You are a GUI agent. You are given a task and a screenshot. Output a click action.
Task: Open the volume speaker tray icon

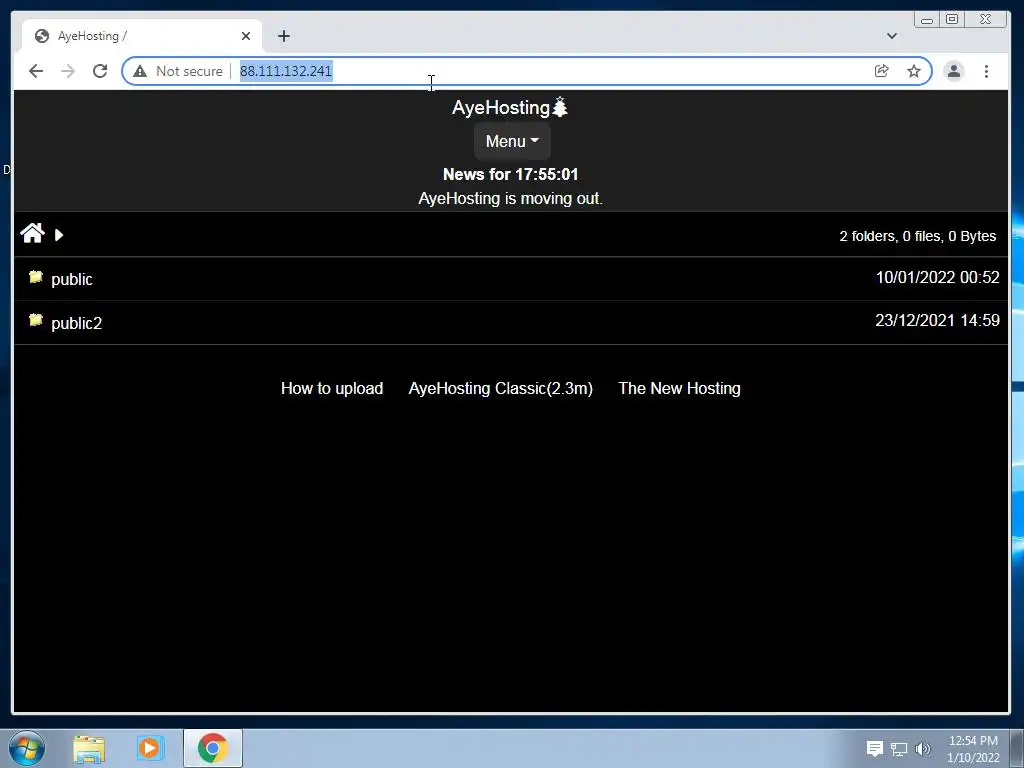tap(923, 749)
